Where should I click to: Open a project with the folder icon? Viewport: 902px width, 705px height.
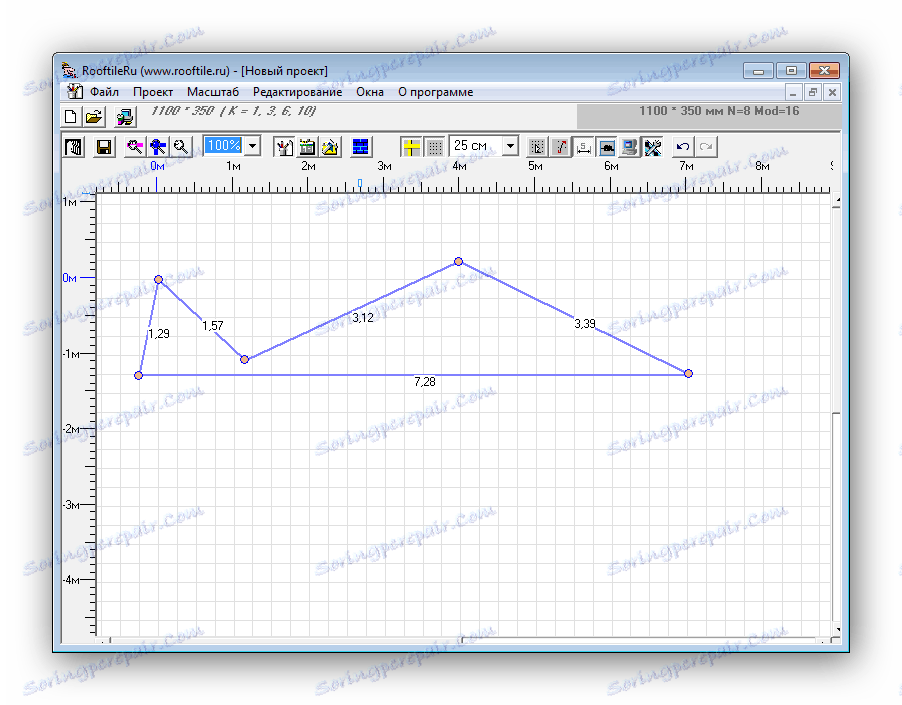point(94,117)
